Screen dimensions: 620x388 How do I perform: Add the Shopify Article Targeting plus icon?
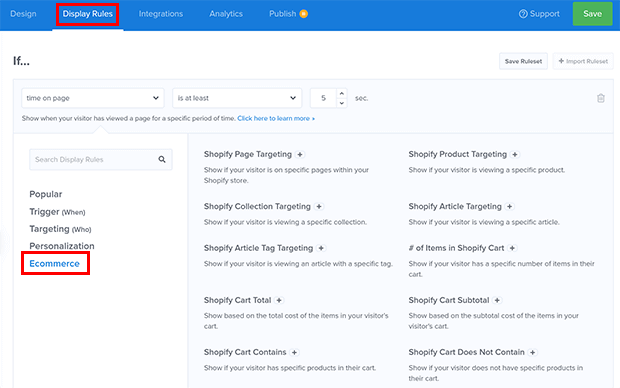click(x=510, y=206)
